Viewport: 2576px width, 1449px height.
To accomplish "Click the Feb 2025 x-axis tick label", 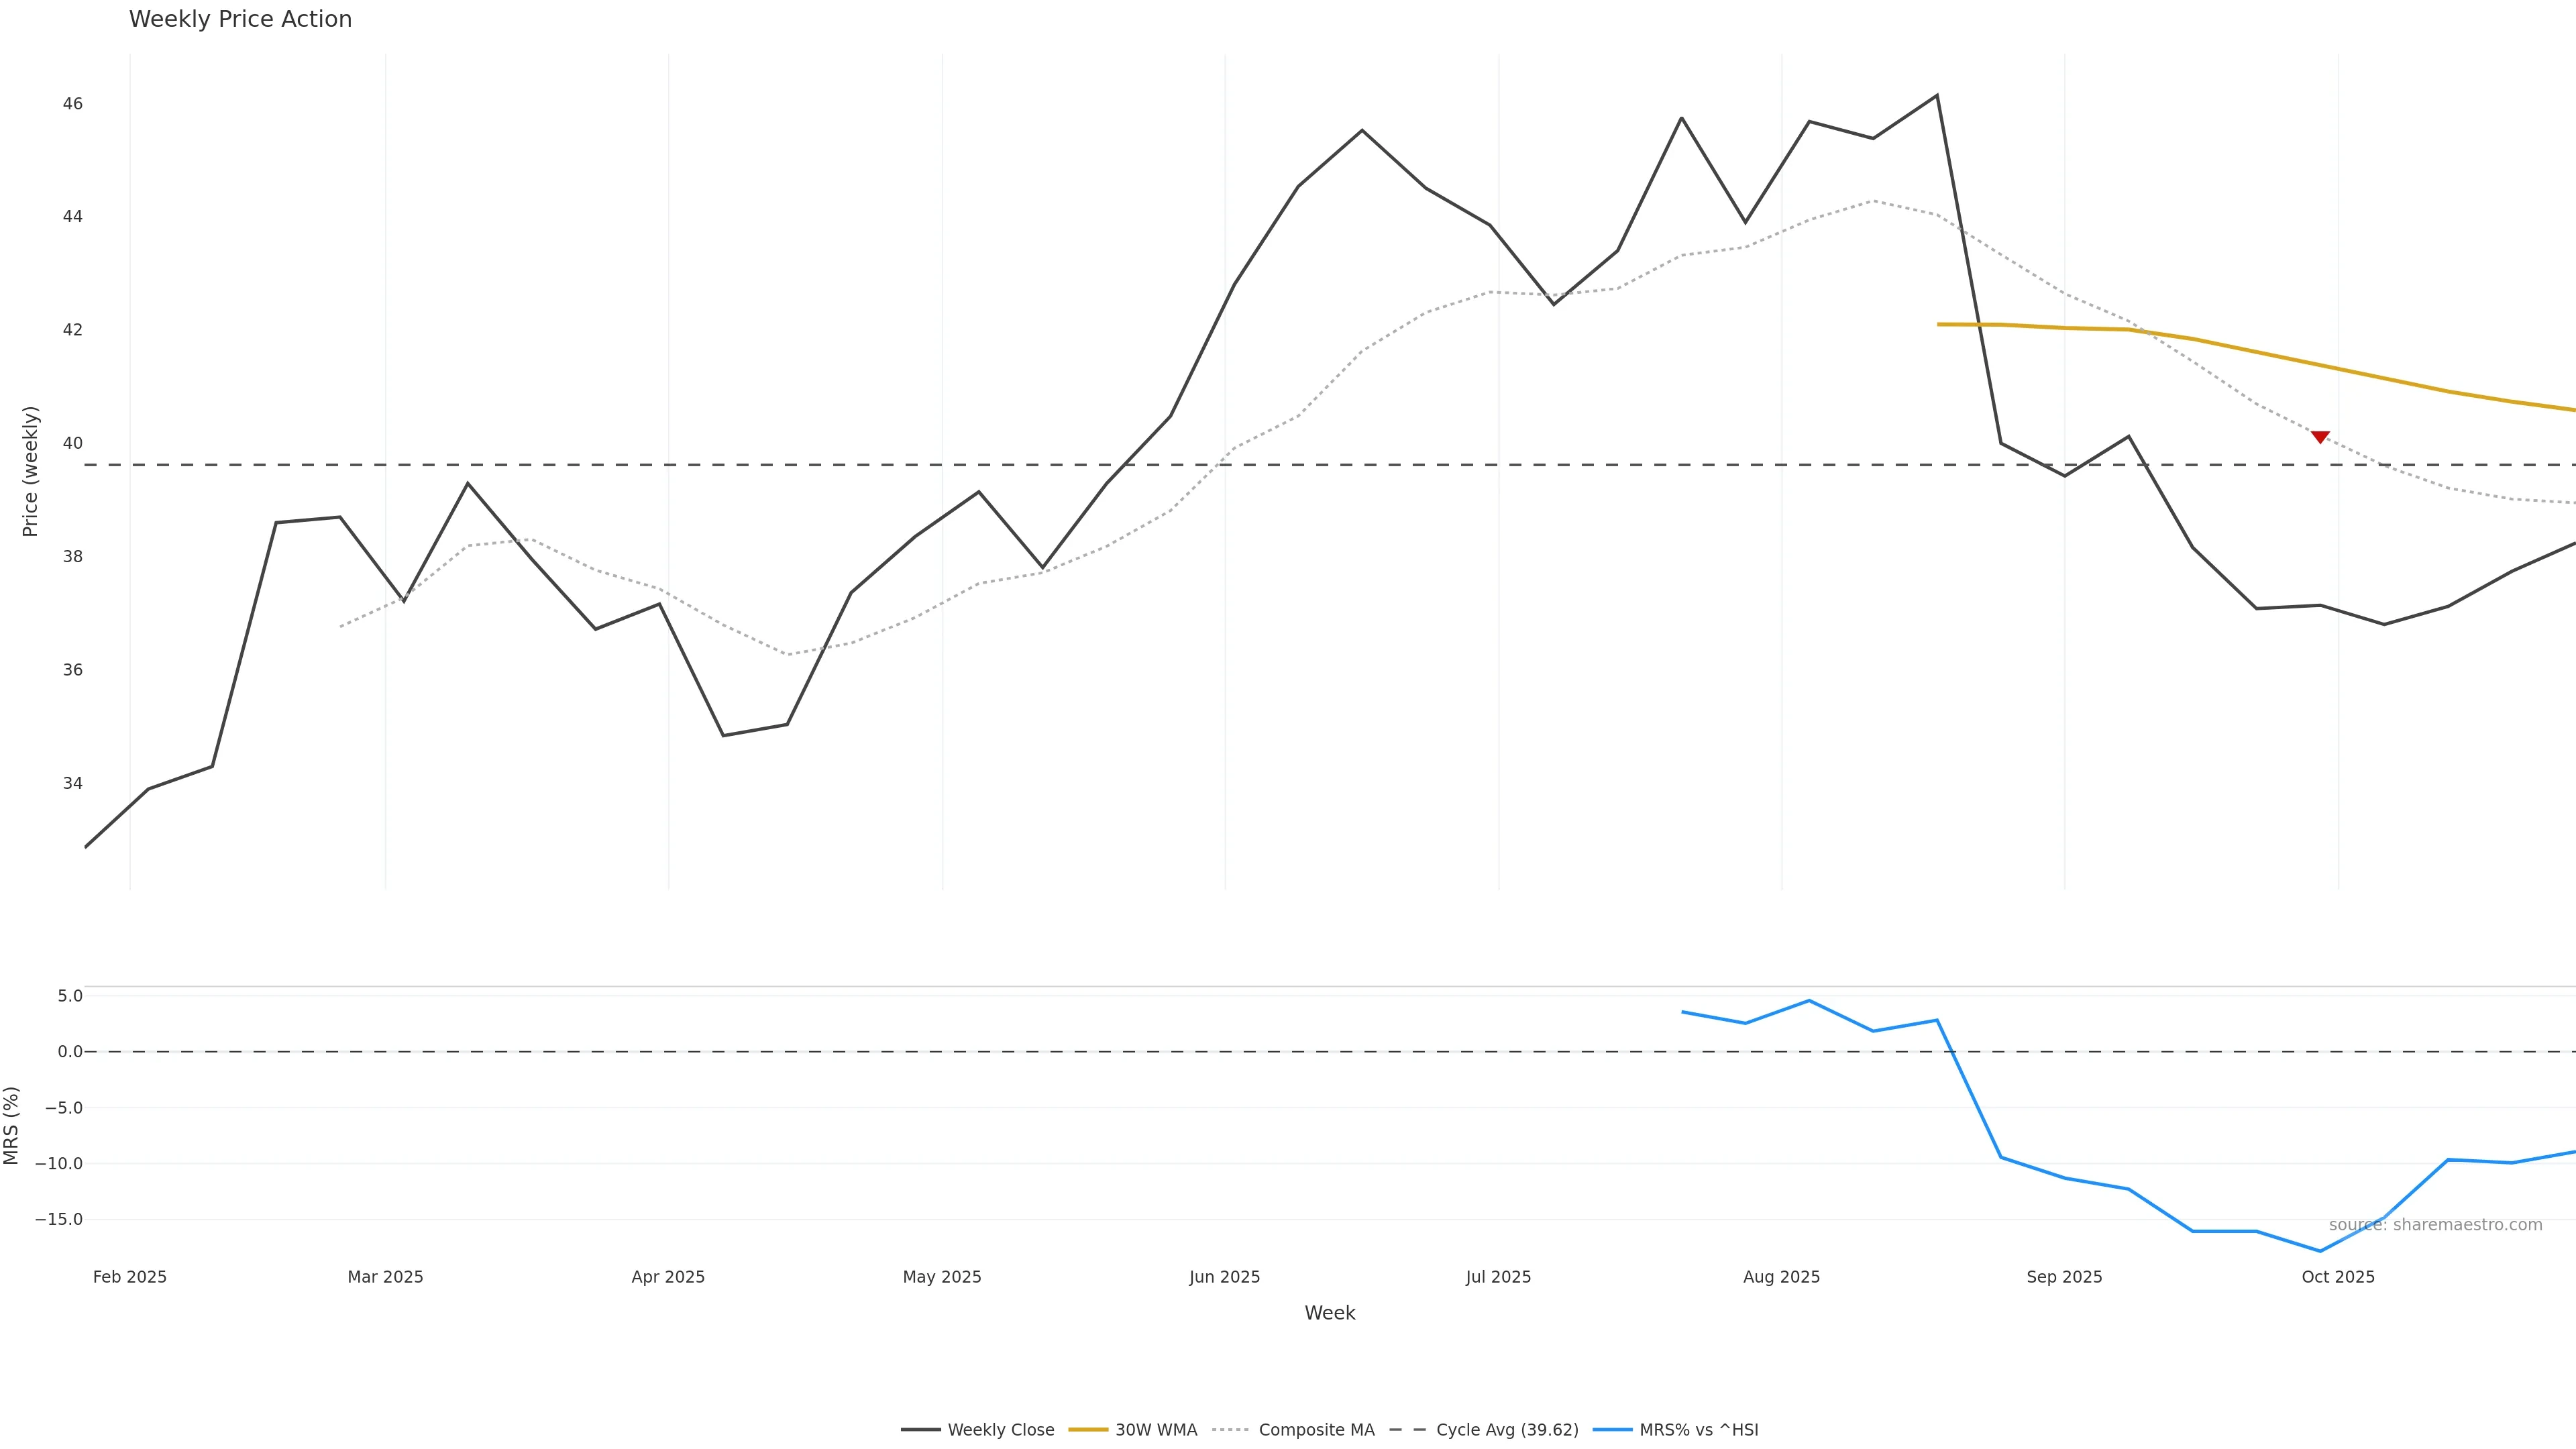I will (130, 1277).
